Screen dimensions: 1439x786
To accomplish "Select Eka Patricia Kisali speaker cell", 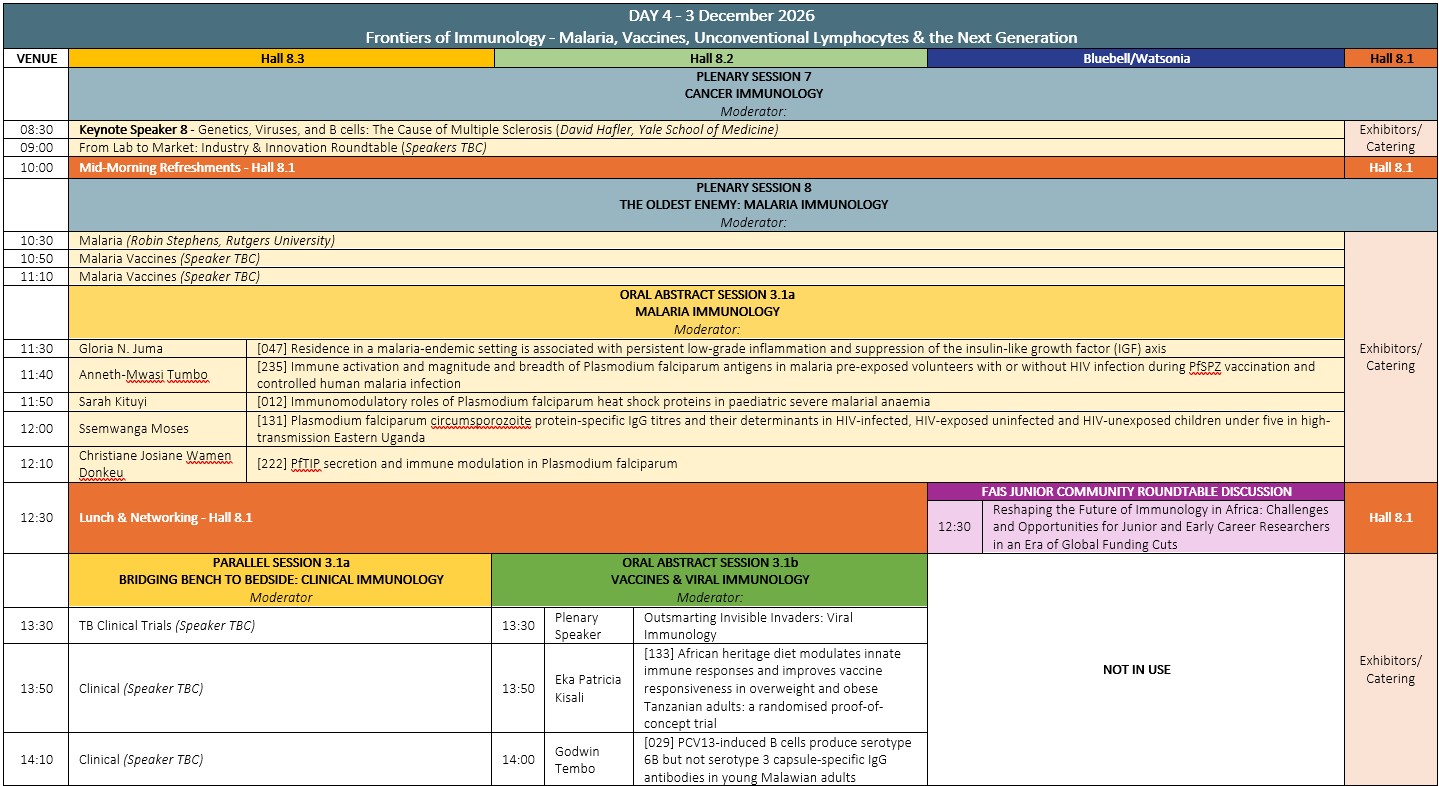I will [x=589, y=688].
